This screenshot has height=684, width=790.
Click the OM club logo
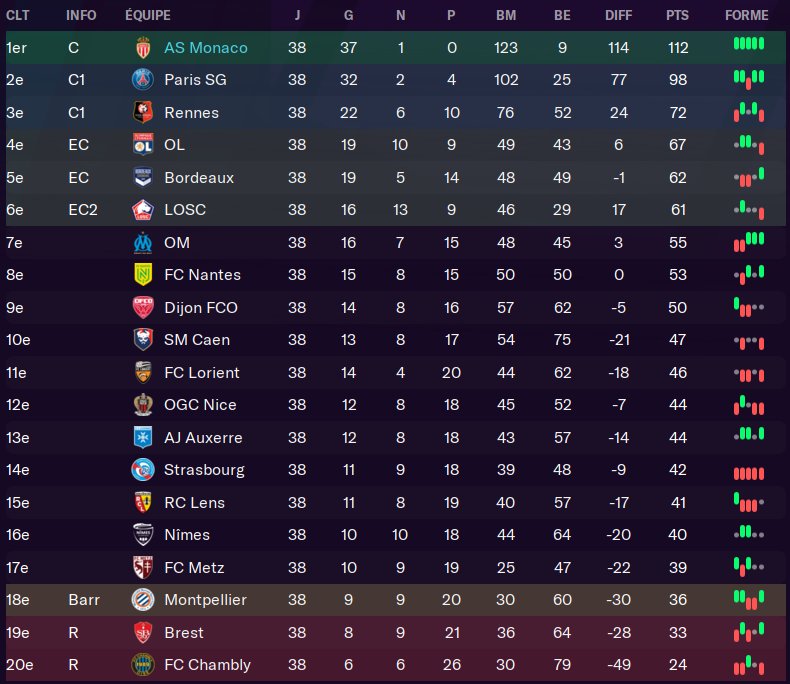[x=142, y=243]
